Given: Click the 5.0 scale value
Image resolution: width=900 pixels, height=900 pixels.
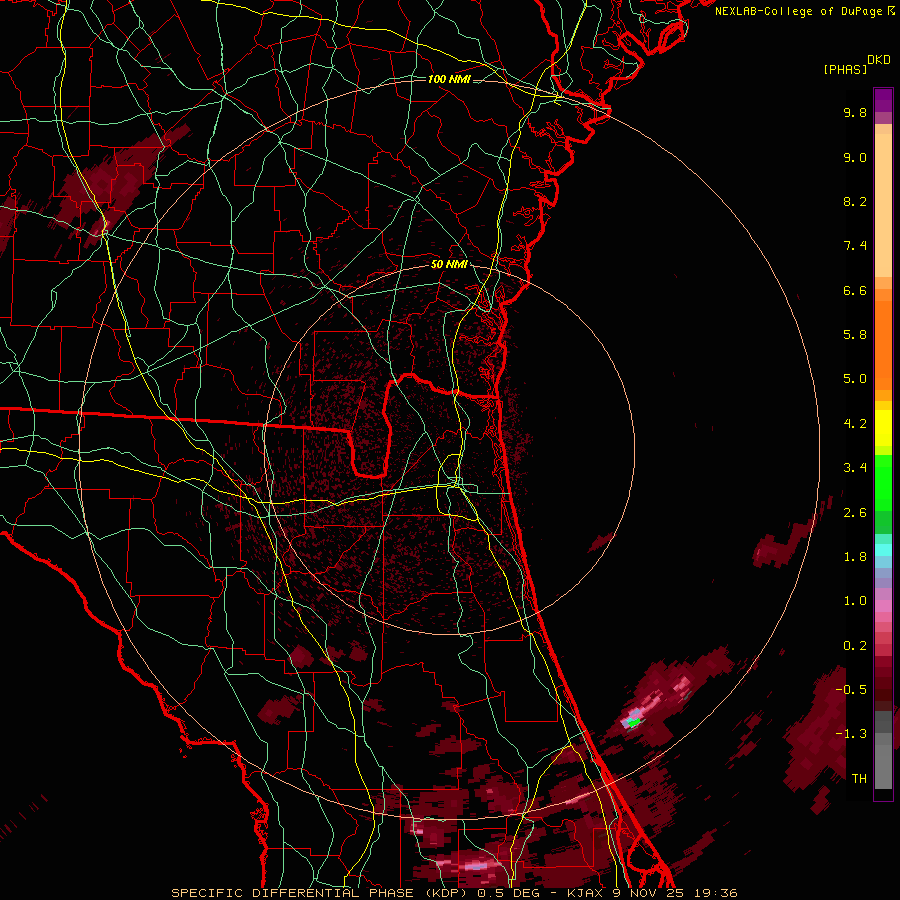Looking at the screenshot, I should point(855,379).
